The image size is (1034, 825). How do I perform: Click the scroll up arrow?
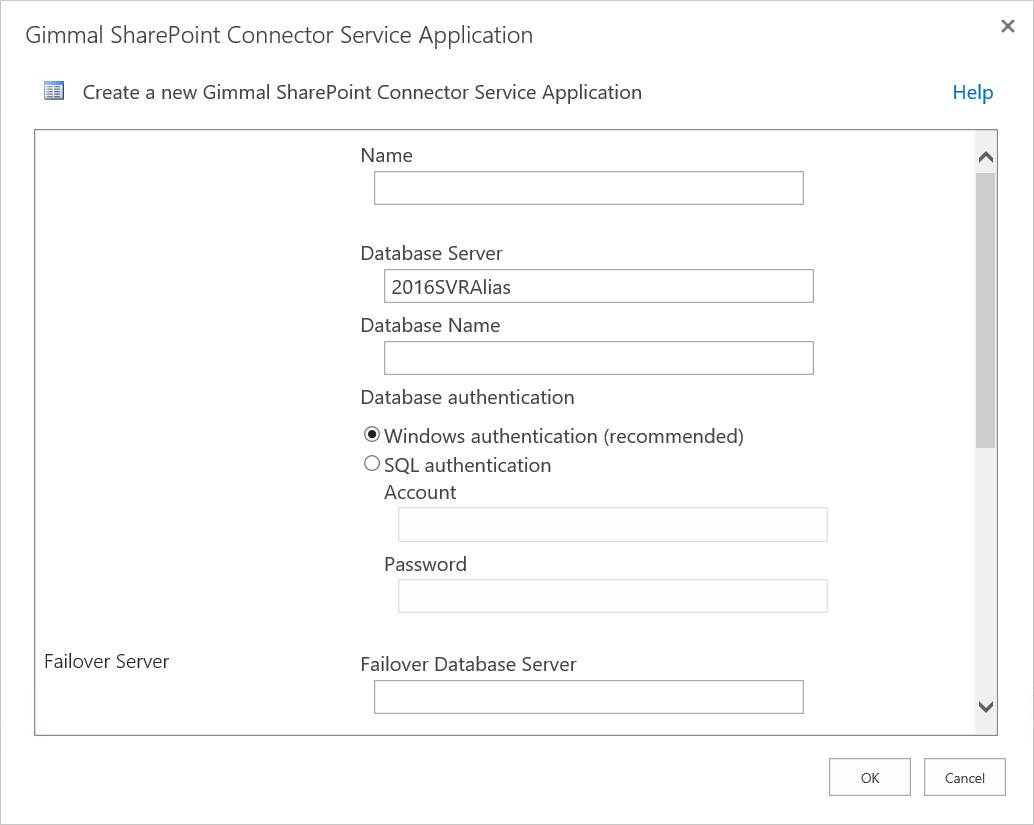985,157
